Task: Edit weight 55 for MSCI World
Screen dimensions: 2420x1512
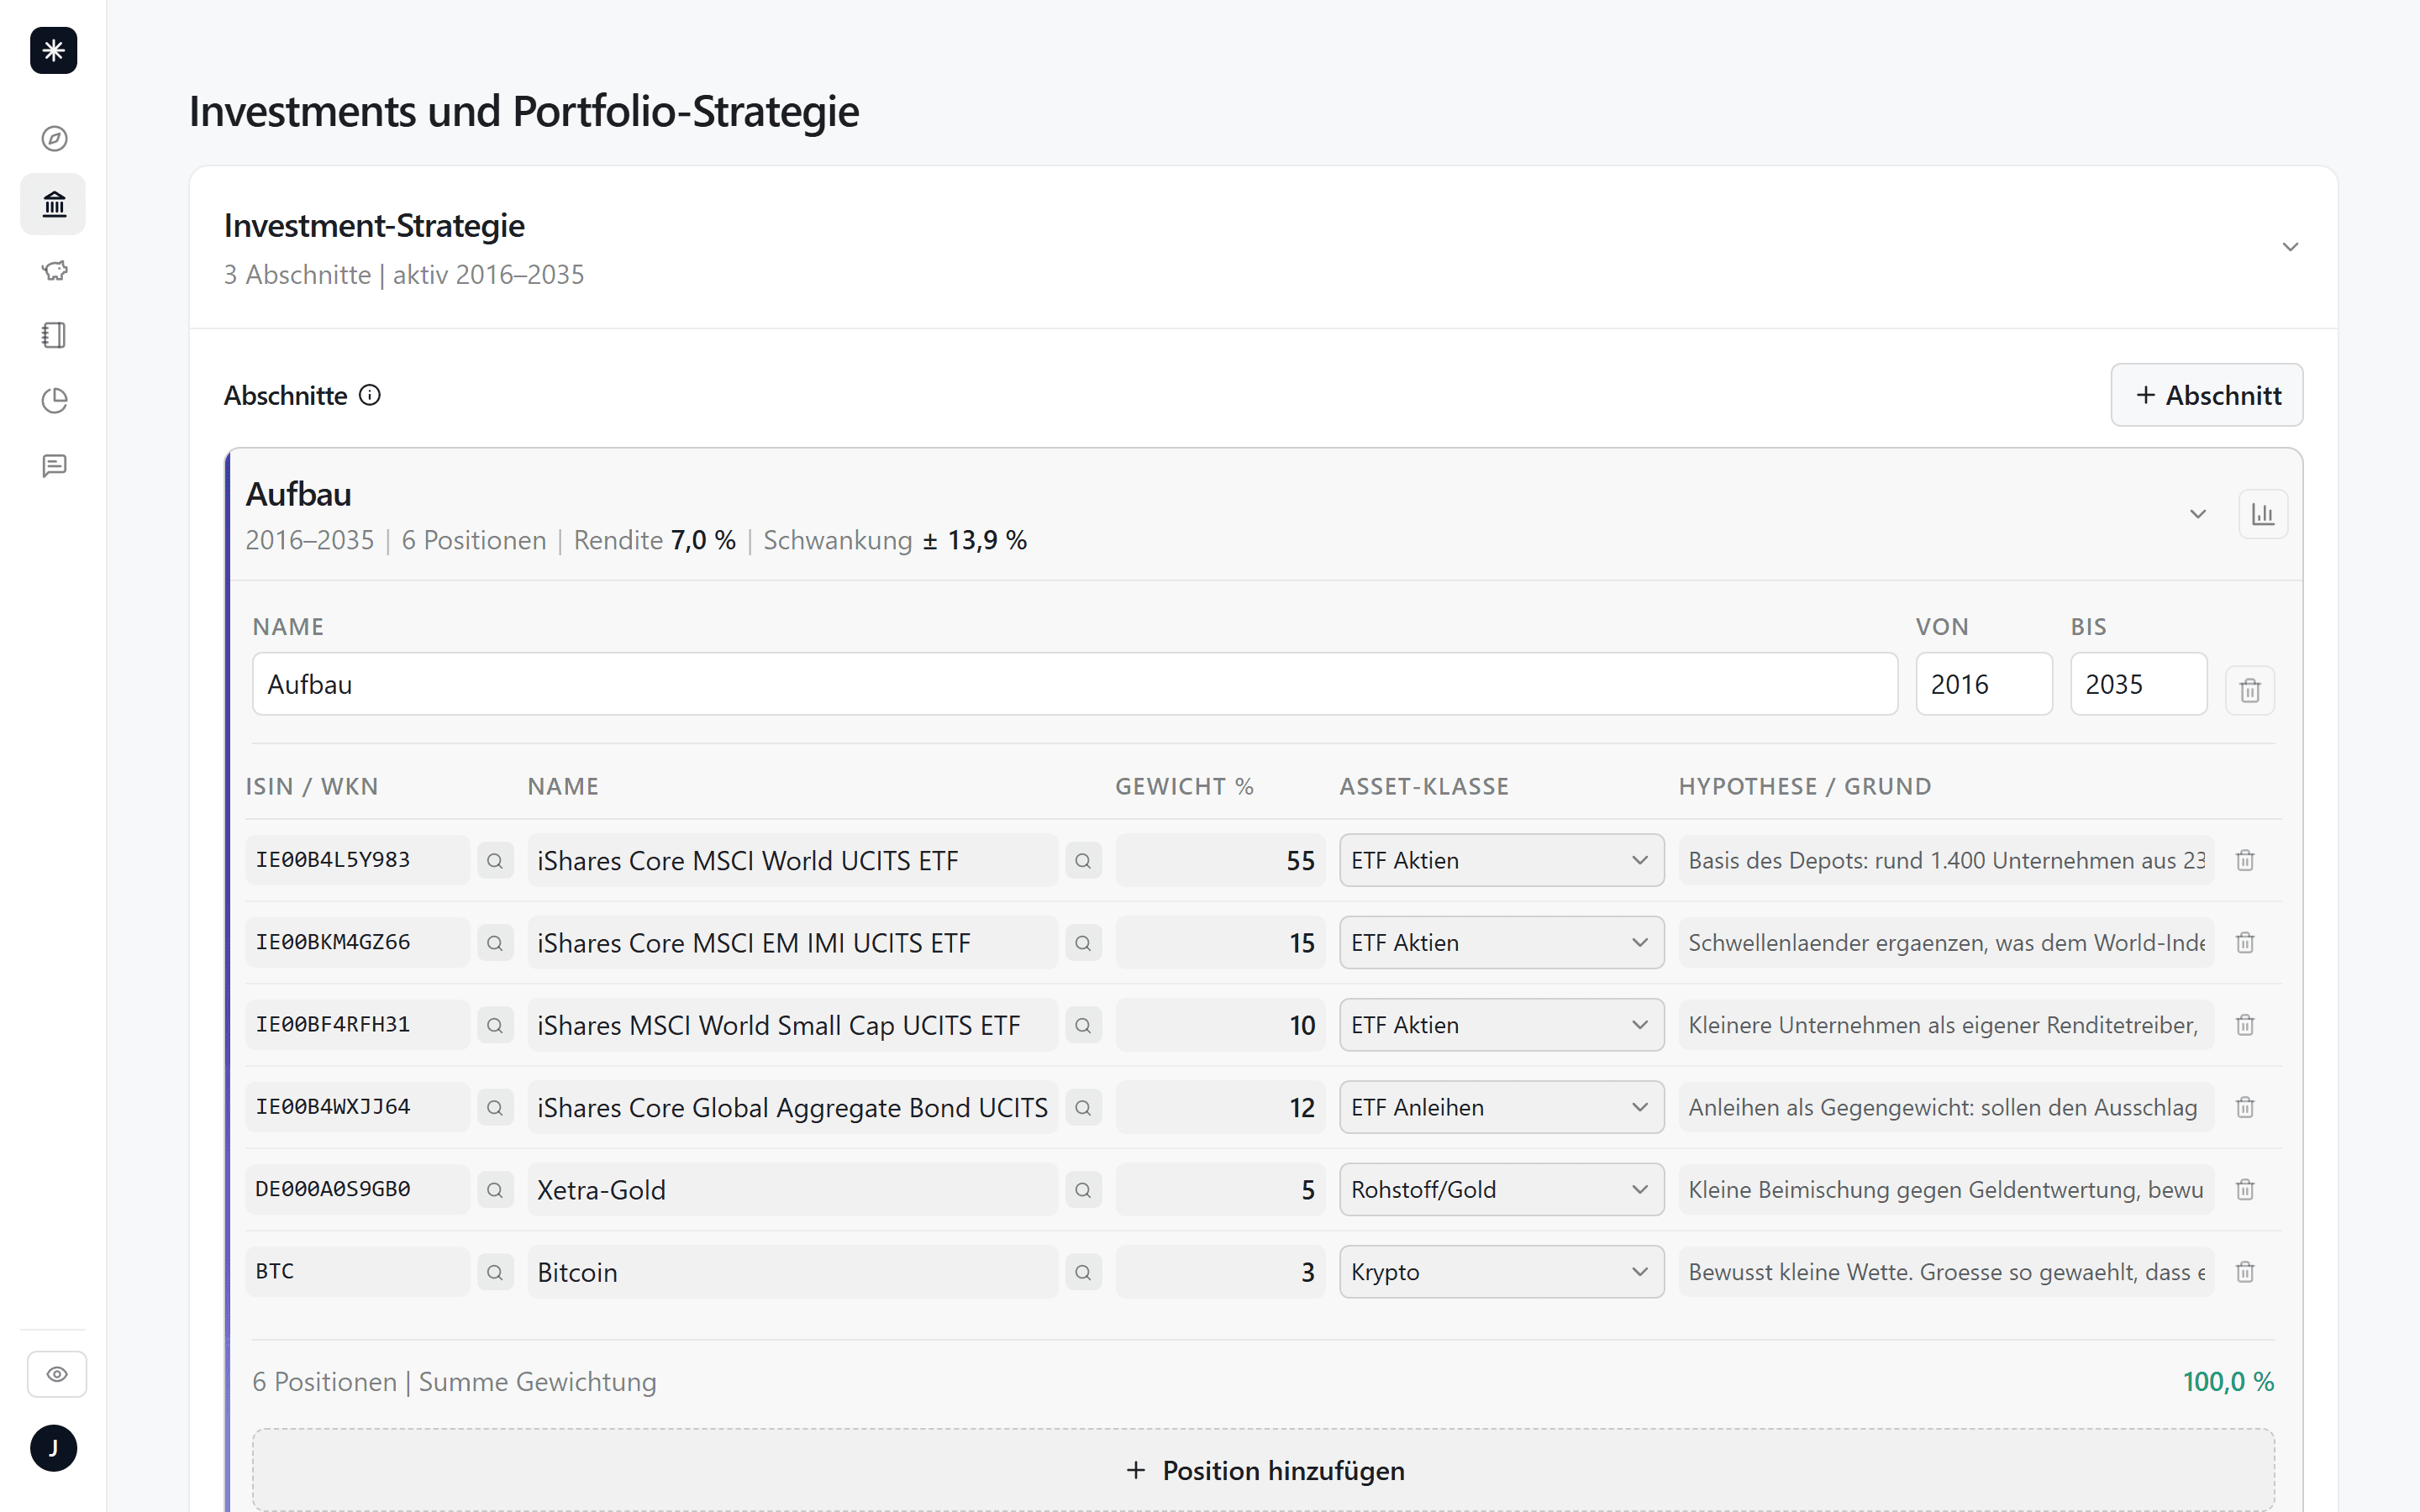Action: (x=1220, y=860)
